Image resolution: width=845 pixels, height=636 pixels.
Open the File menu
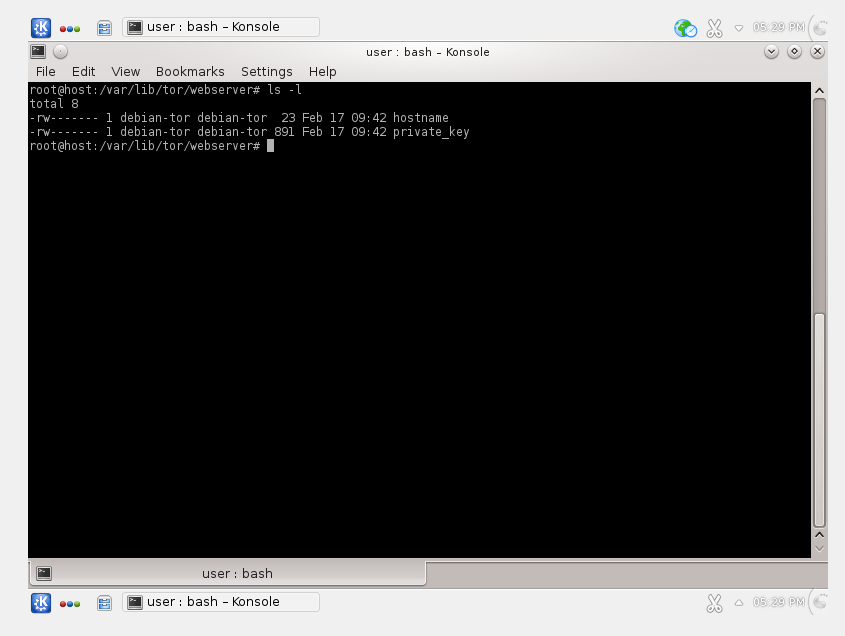tap(46, 72)
